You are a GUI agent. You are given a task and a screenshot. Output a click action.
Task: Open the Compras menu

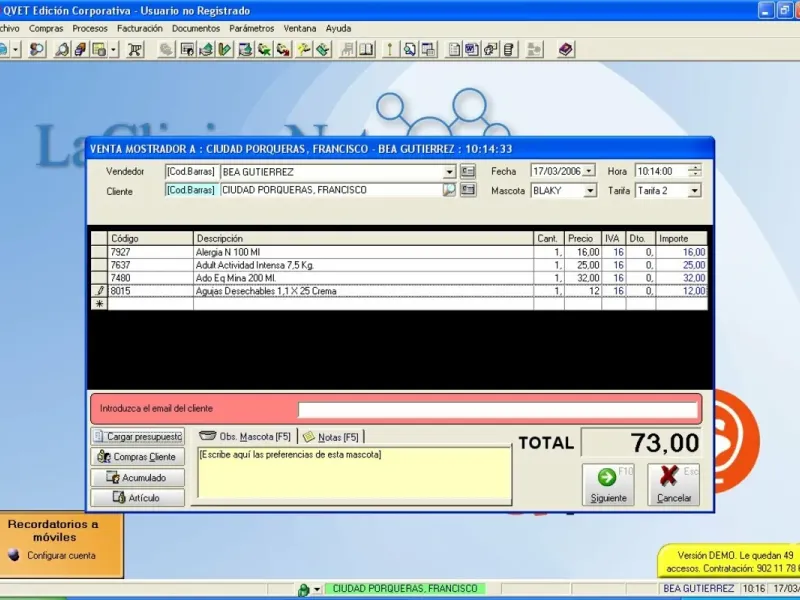tap(46, 29)
